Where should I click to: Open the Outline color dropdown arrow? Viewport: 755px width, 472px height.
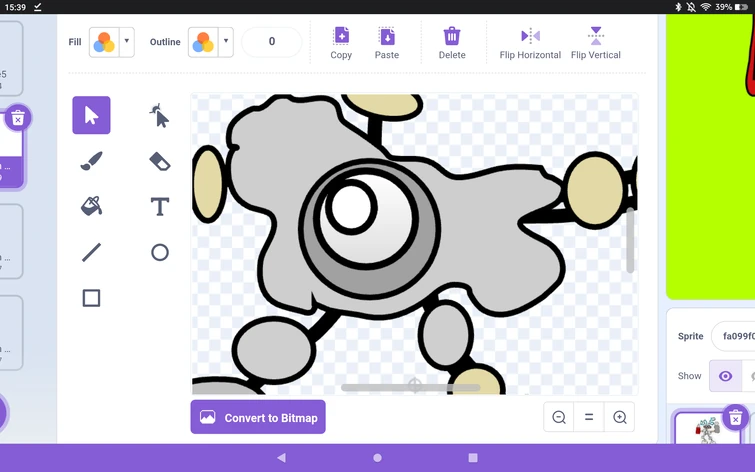click(x=226, y=41)
